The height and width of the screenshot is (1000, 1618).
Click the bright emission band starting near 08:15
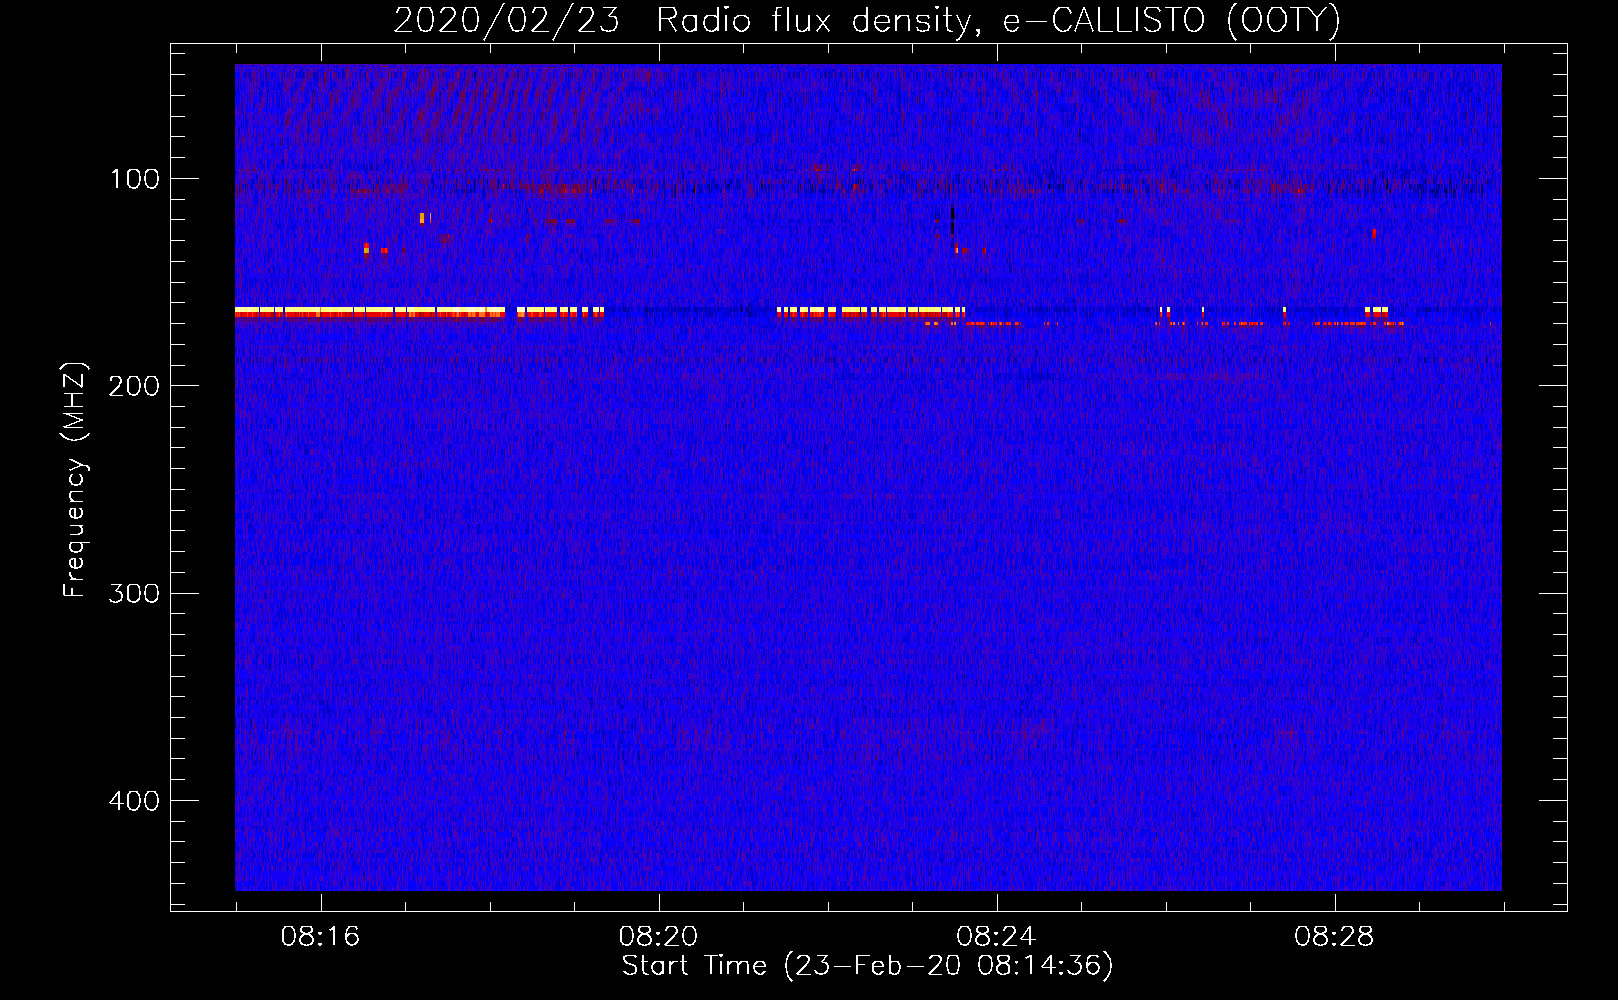click(x=370, y=312)
